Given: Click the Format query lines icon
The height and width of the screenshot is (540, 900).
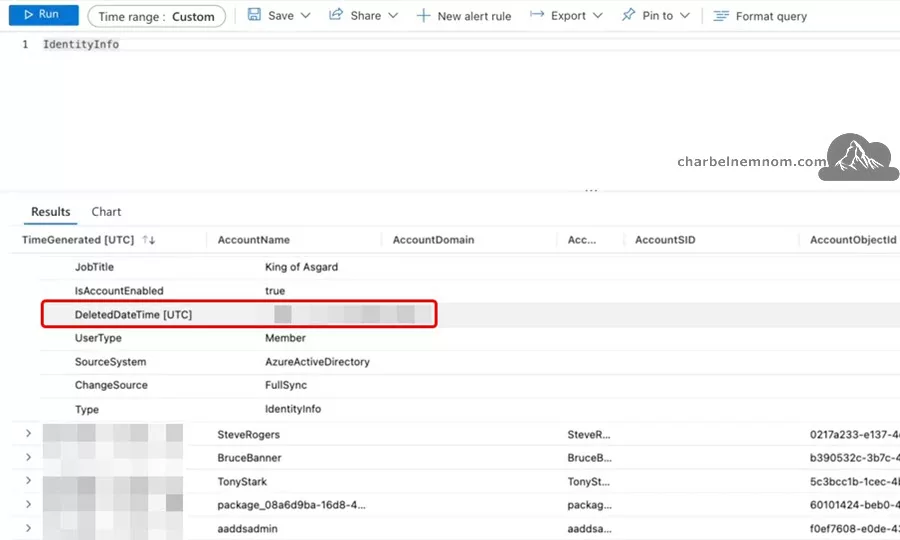Looking at the screenshot, I should coord(721,16).
